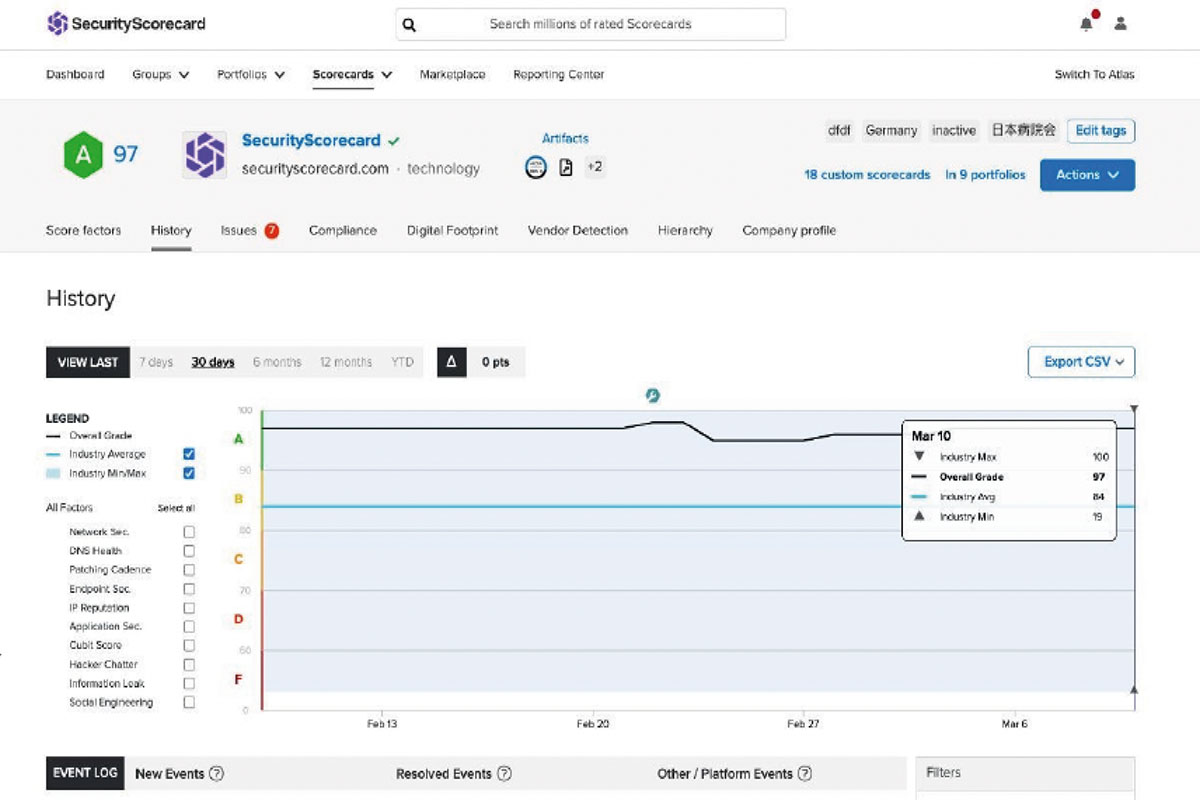Open the Reporting Center
The image size is (1200, 800).
[x=558, y=75]
